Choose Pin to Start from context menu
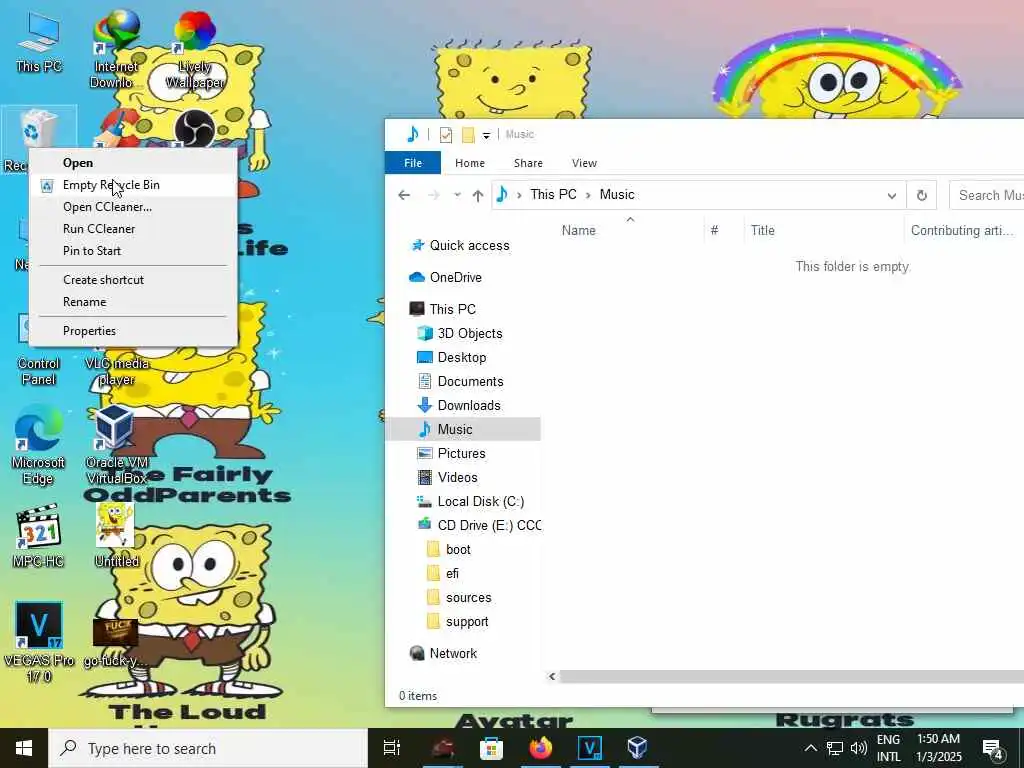The height and width of the screenshot is (768, 1024). pyautogui.click(x=133, y=251)
